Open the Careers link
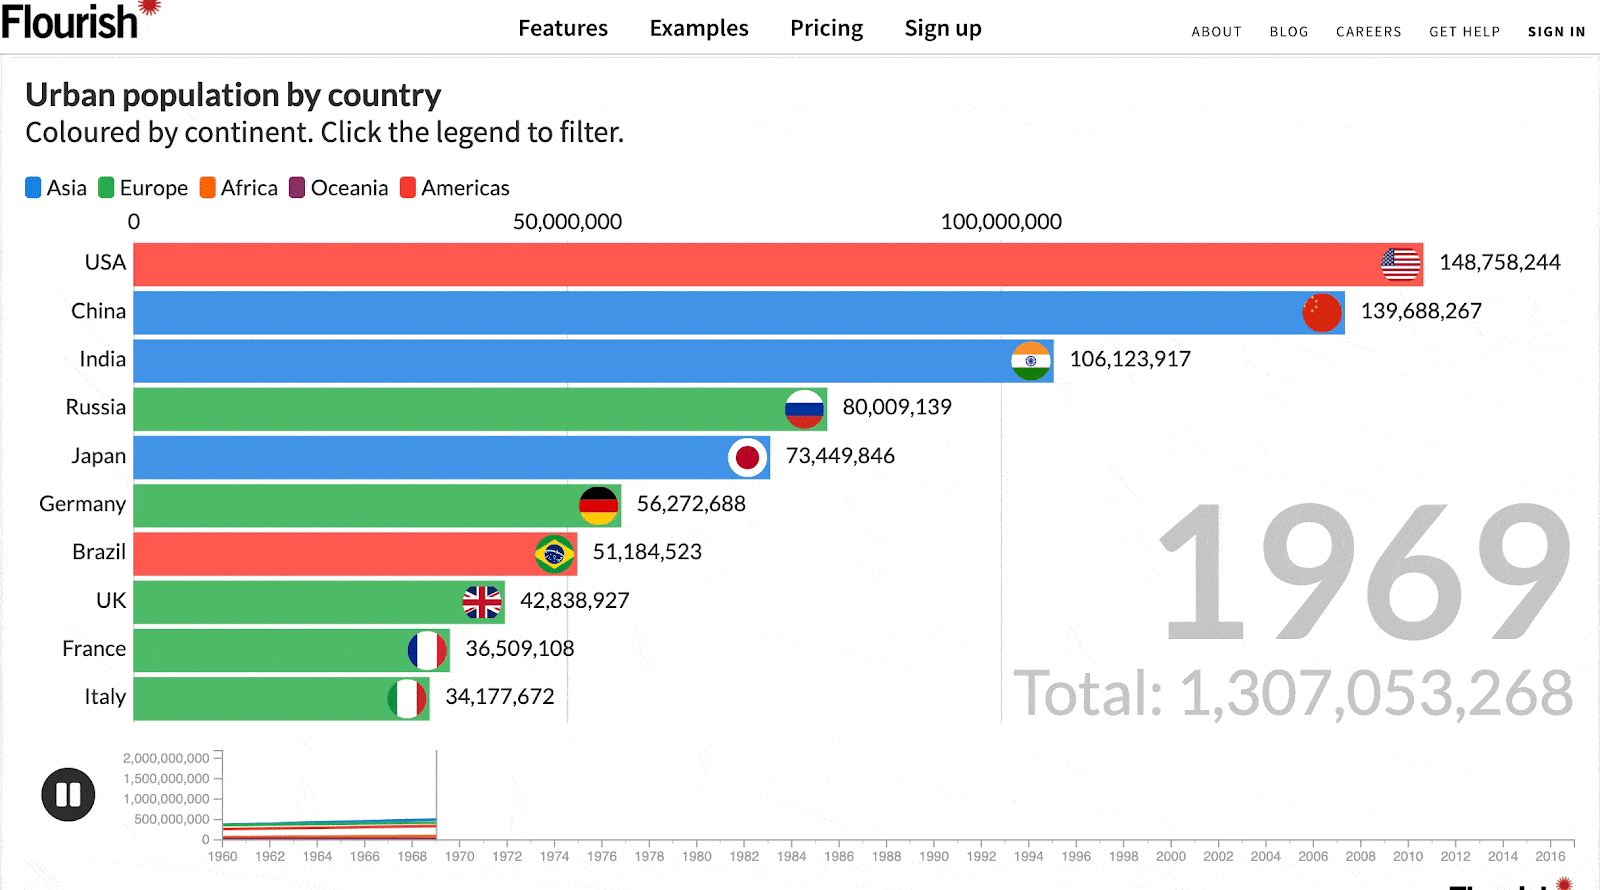Viewport: 1600px width, 890px height. click(x=1369, y=32)
